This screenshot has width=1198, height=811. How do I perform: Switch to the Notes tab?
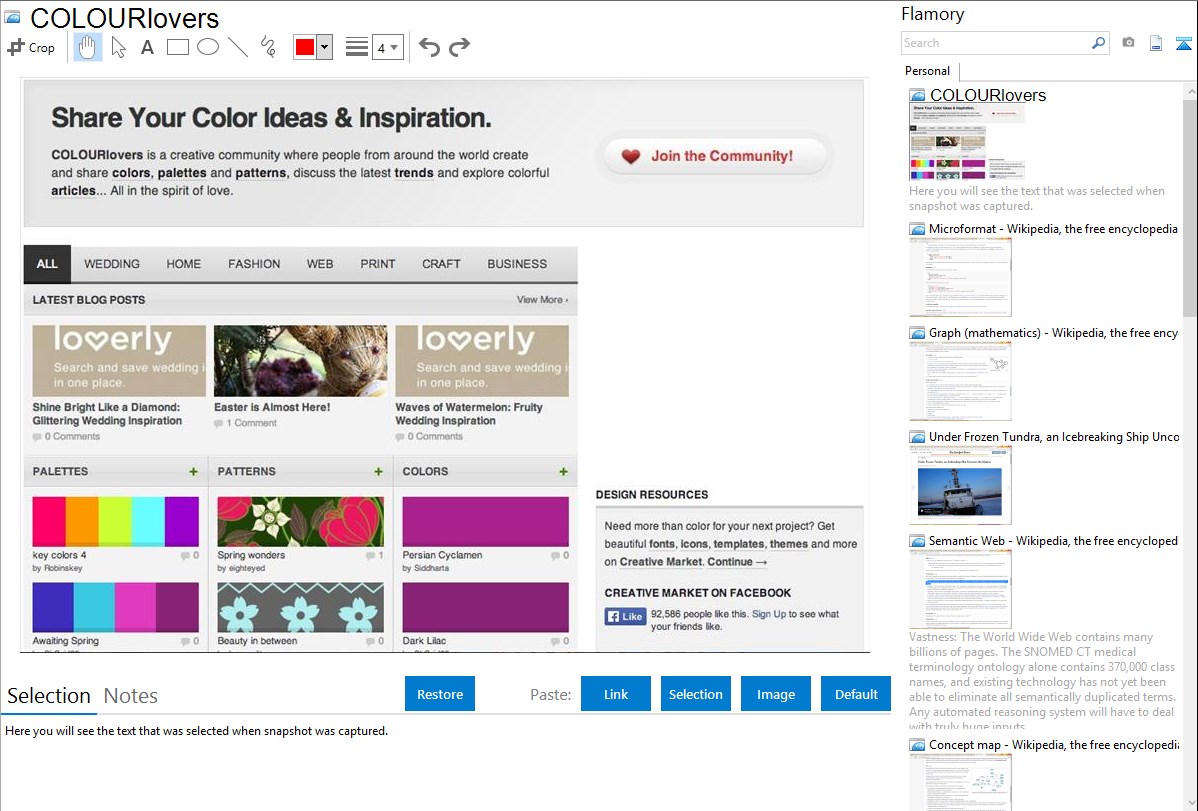click(x=130, y=696)
